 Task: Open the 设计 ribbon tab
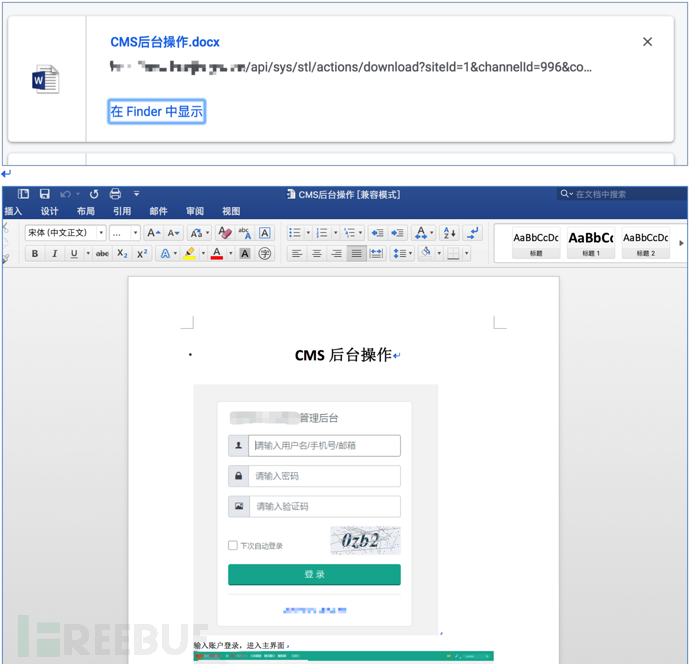(x=49, y=211)
